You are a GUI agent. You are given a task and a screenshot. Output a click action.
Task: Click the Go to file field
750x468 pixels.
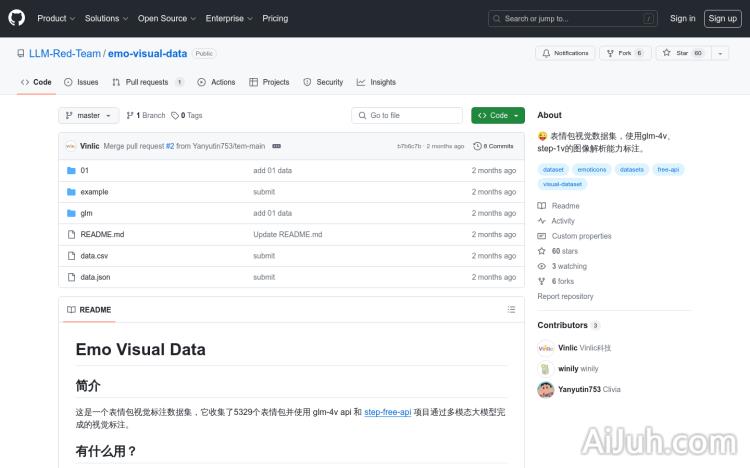tap(407, 115)
